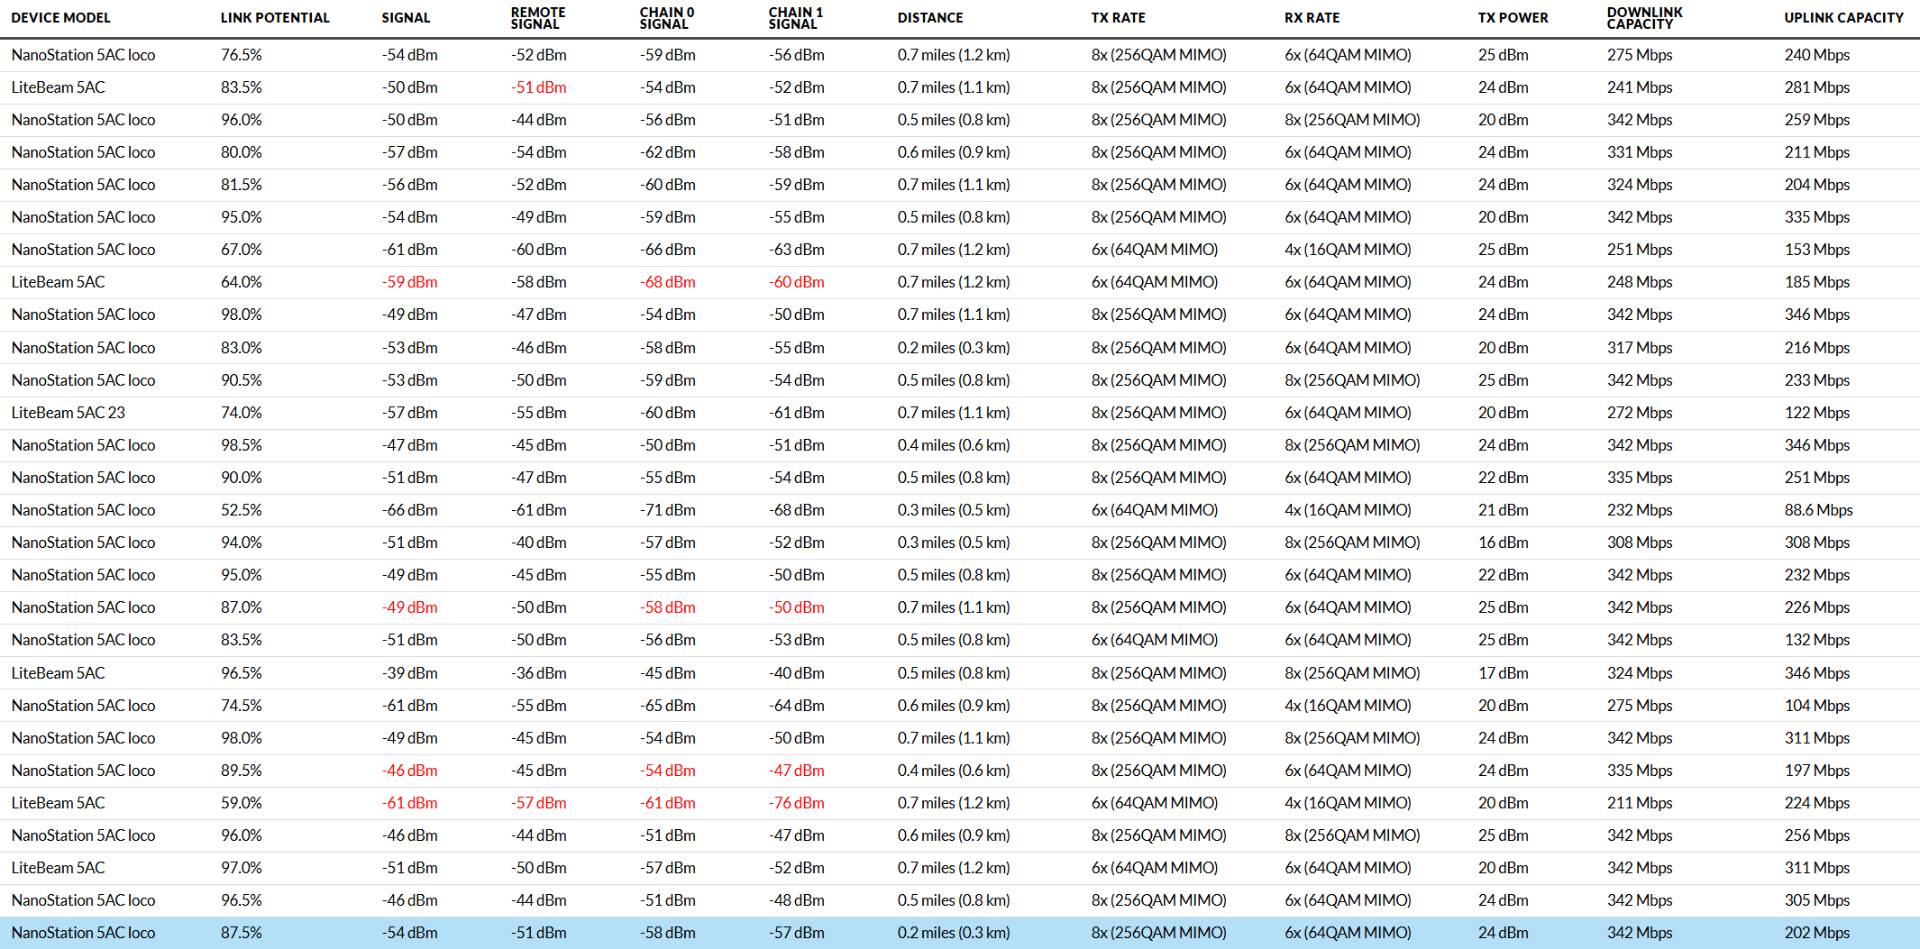Screen dimensions: 1920x949
Task: Click the TX RATE column header
Action: click(1118, 18)
